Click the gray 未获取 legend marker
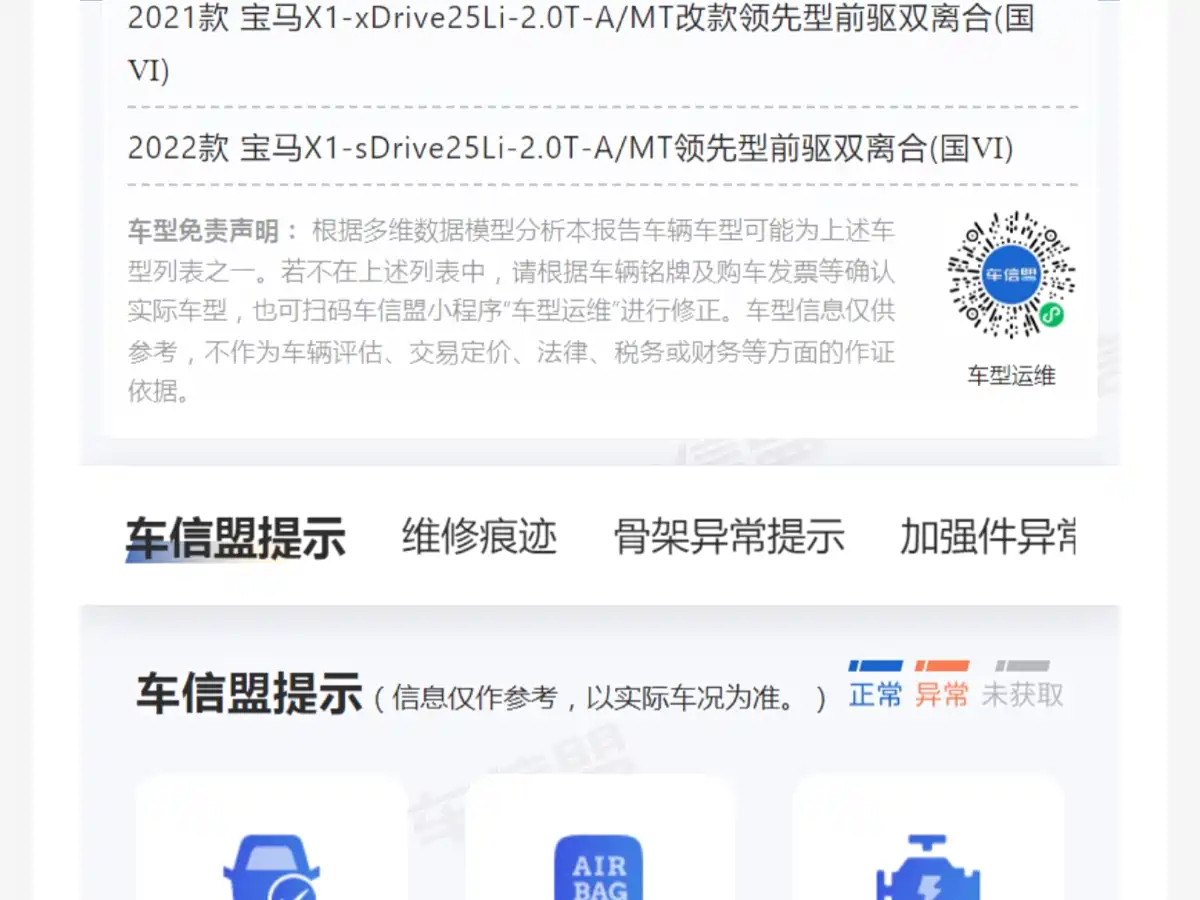This screenshot has width=1200, height=900. (x=1022, y=666)
